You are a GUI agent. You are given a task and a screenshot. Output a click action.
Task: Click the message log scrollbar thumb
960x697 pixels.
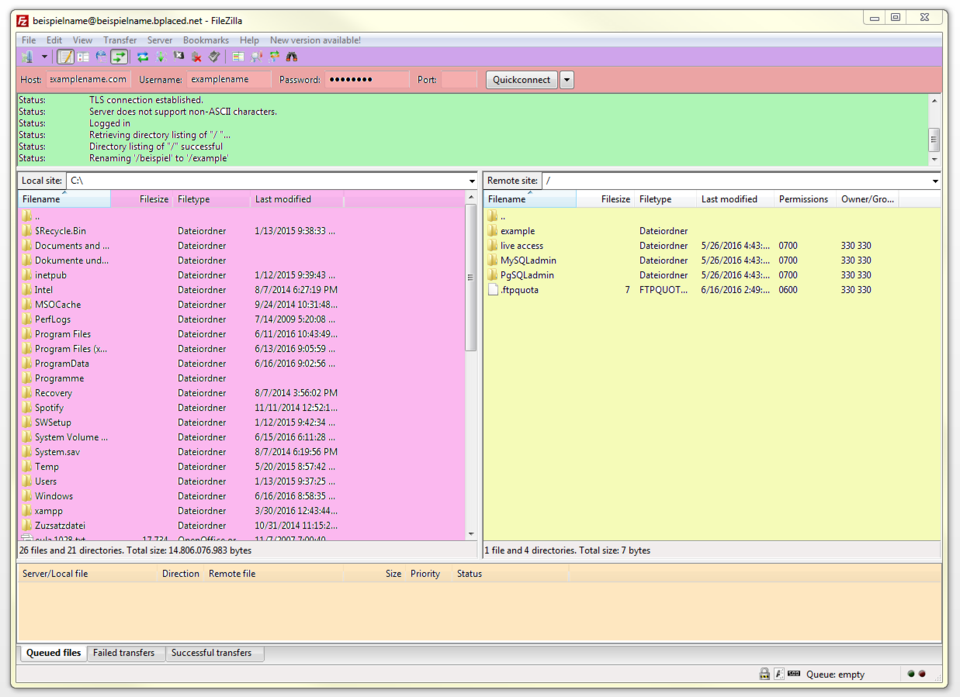pos(934,138)
